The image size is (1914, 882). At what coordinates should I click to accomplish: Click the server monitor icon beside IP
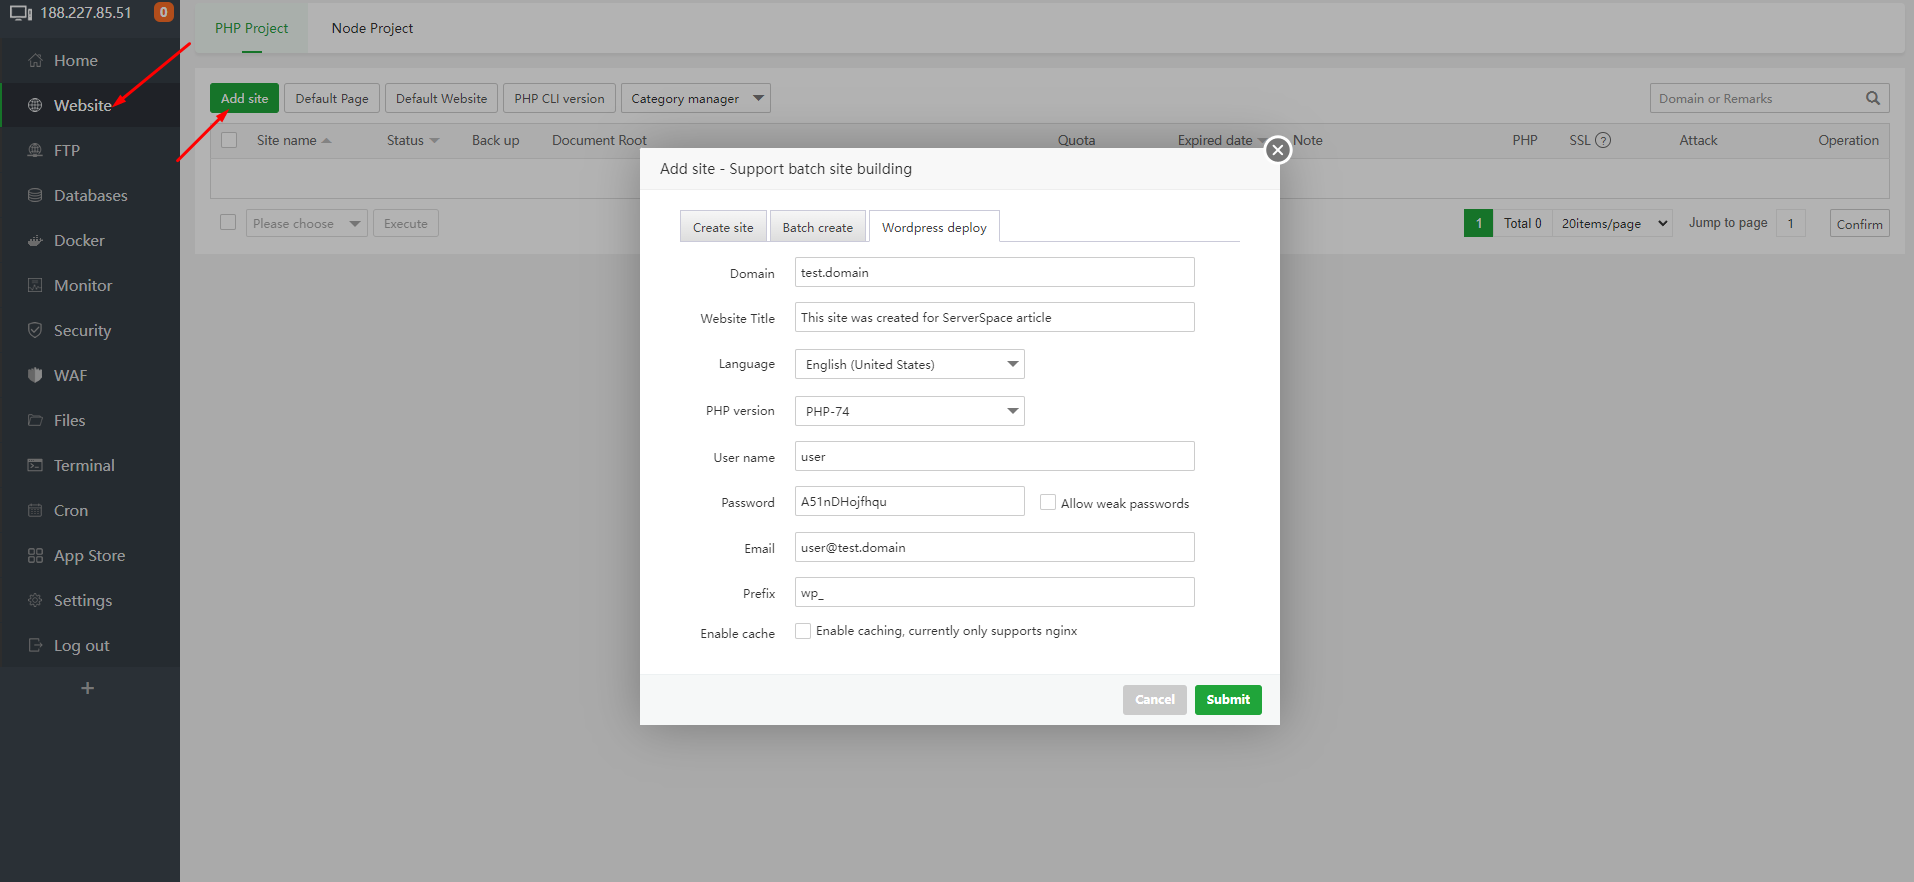(21, 13)
